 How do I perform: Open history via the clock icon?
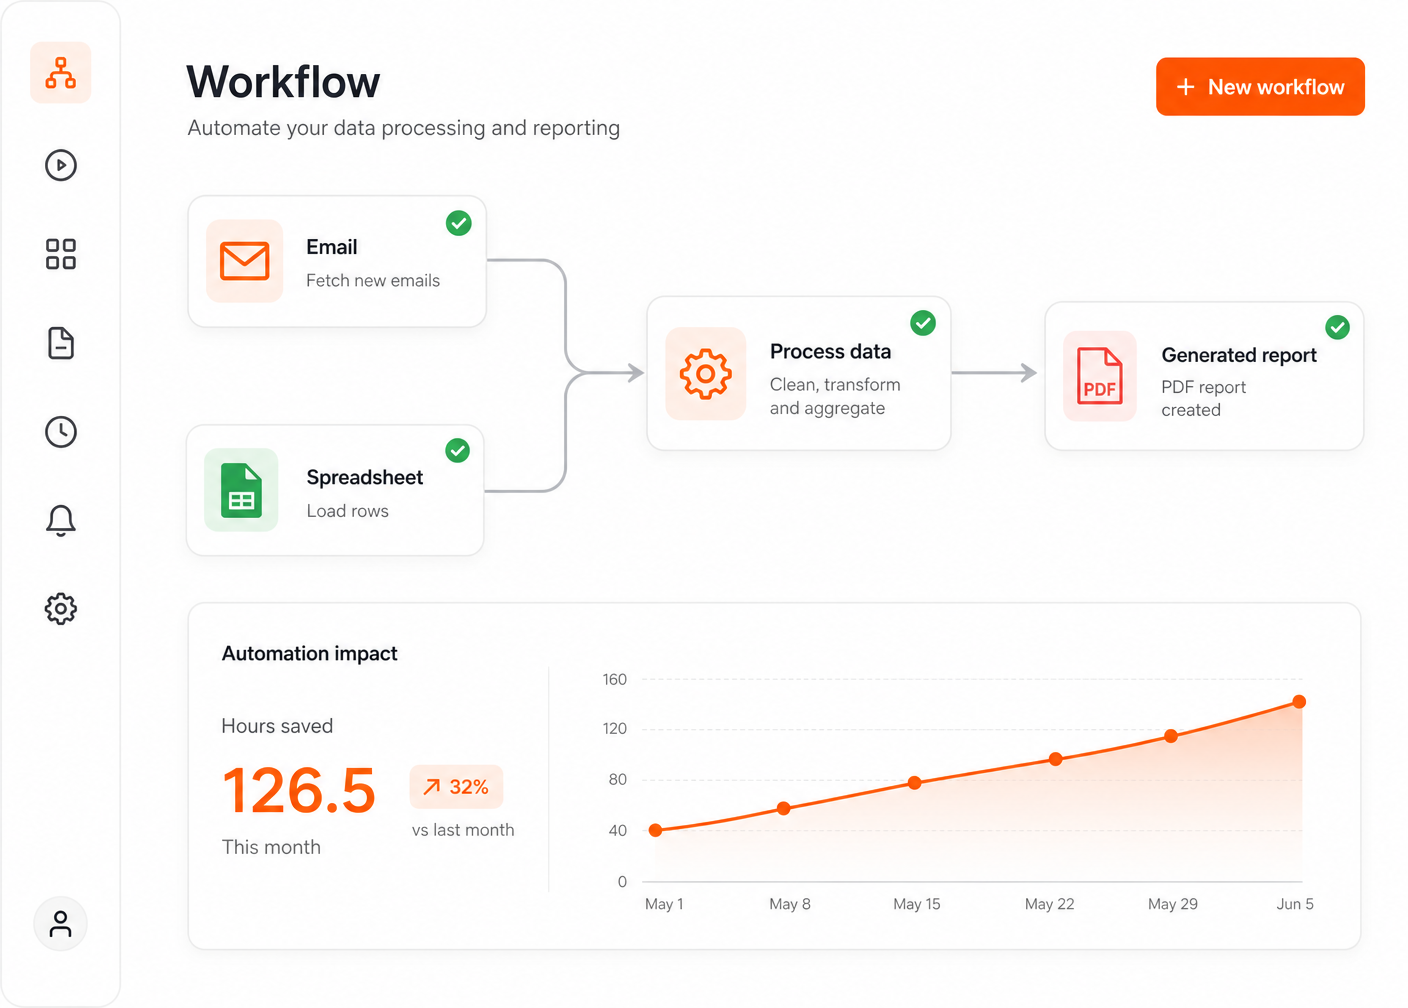[x=61, y=432]
